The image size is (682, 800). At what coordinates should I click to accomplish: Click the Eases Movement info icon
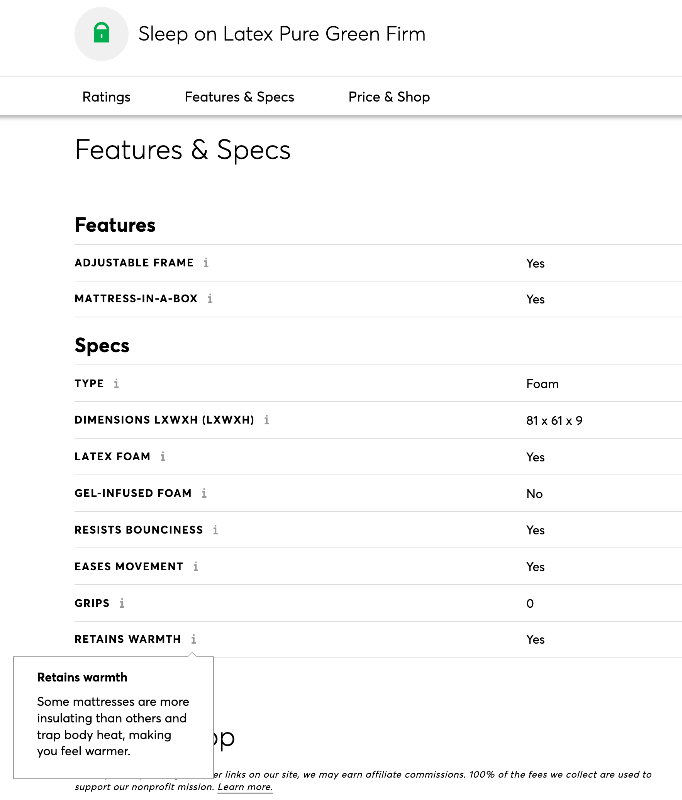pos(196,567)
